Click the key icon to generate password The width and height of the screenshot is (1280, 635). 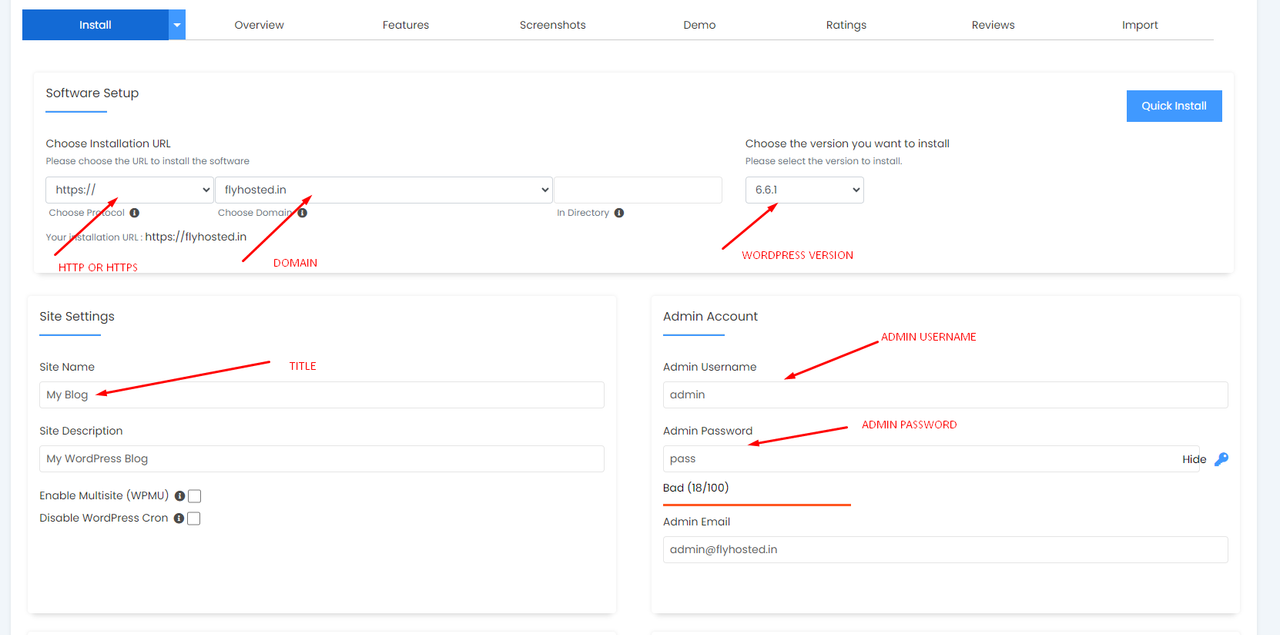coord(1221,459)
